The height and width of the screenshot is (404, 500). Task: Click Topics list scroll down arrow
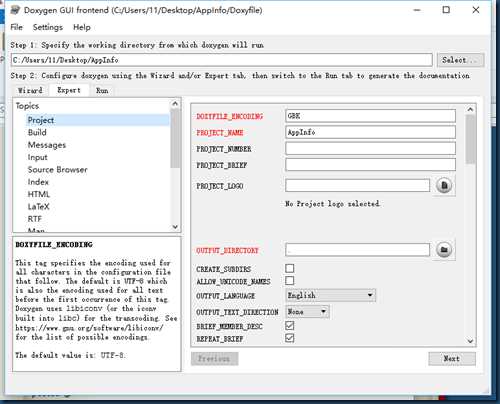tap(175, 227)
